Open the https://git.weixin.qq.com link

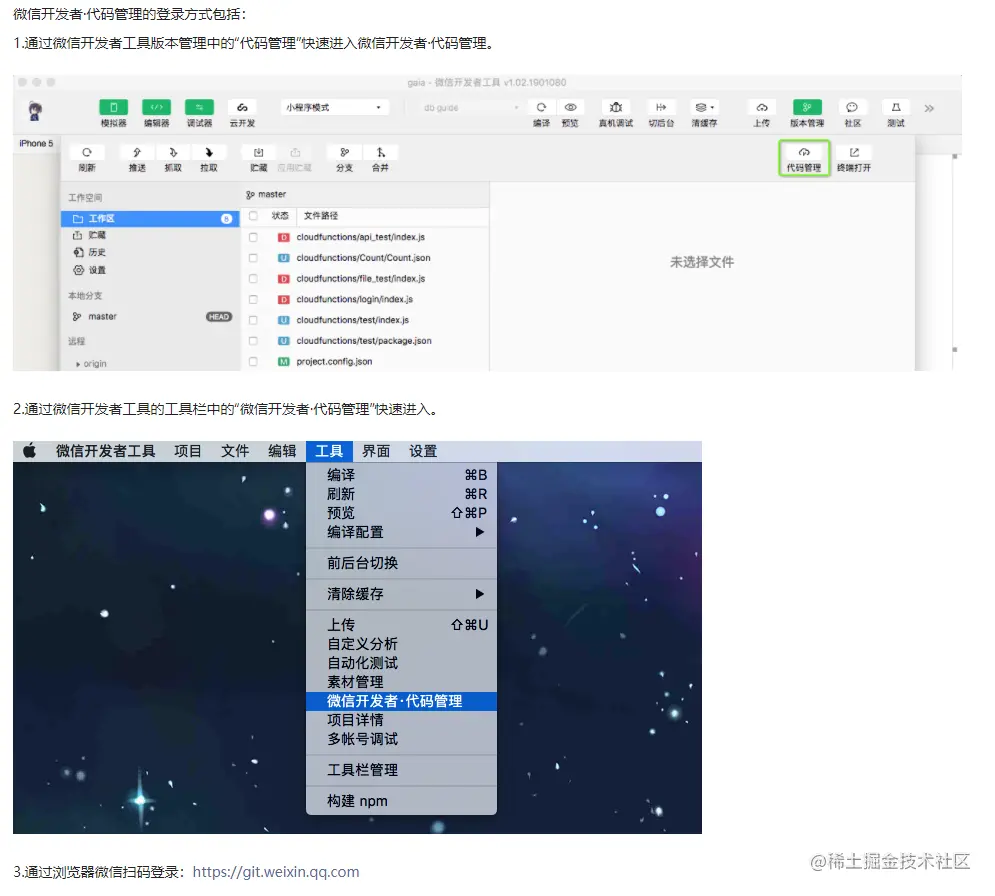tap(276, 872)
